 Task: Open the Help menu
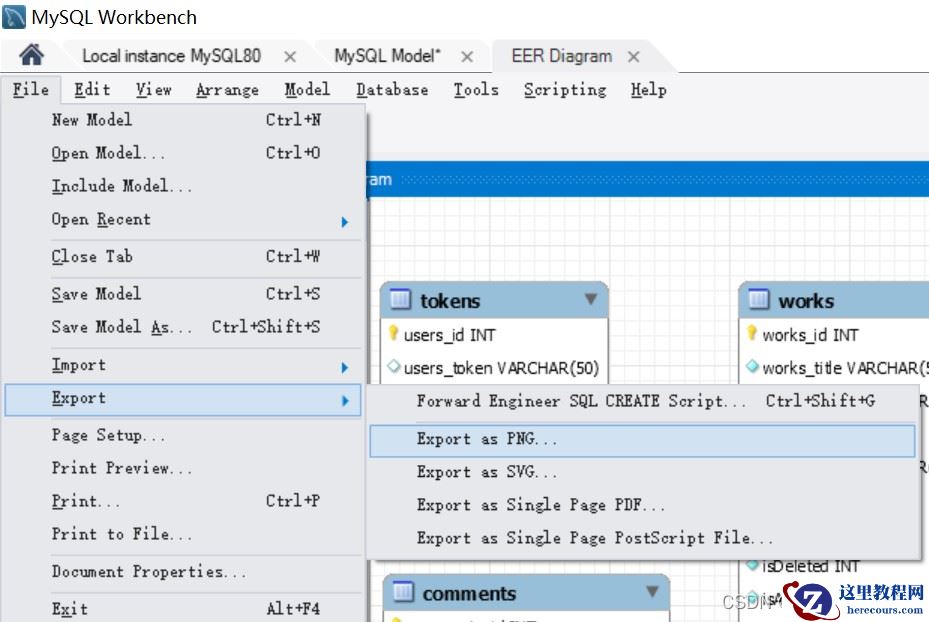648,89
